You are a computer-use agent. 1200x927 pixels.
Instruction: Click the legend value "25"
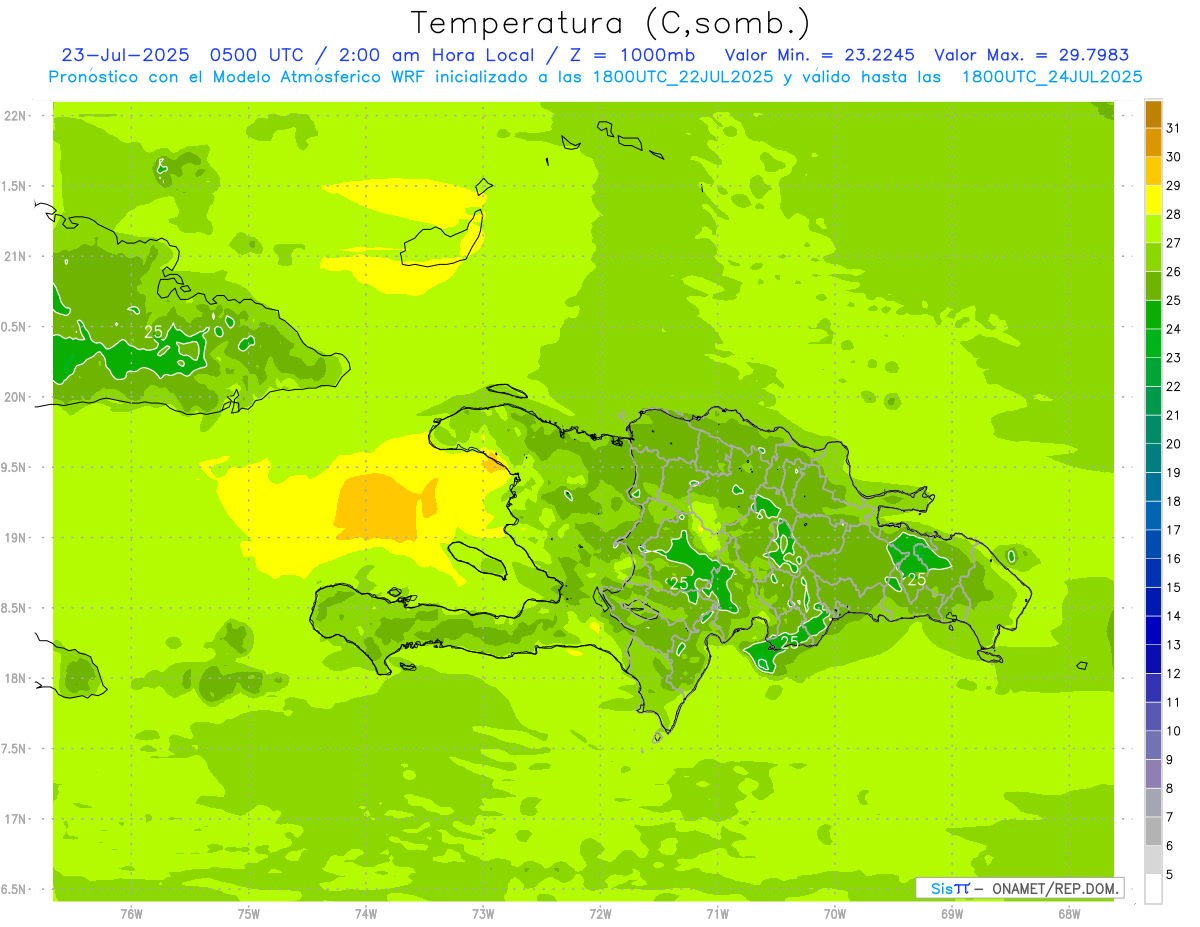[1174, 300]
